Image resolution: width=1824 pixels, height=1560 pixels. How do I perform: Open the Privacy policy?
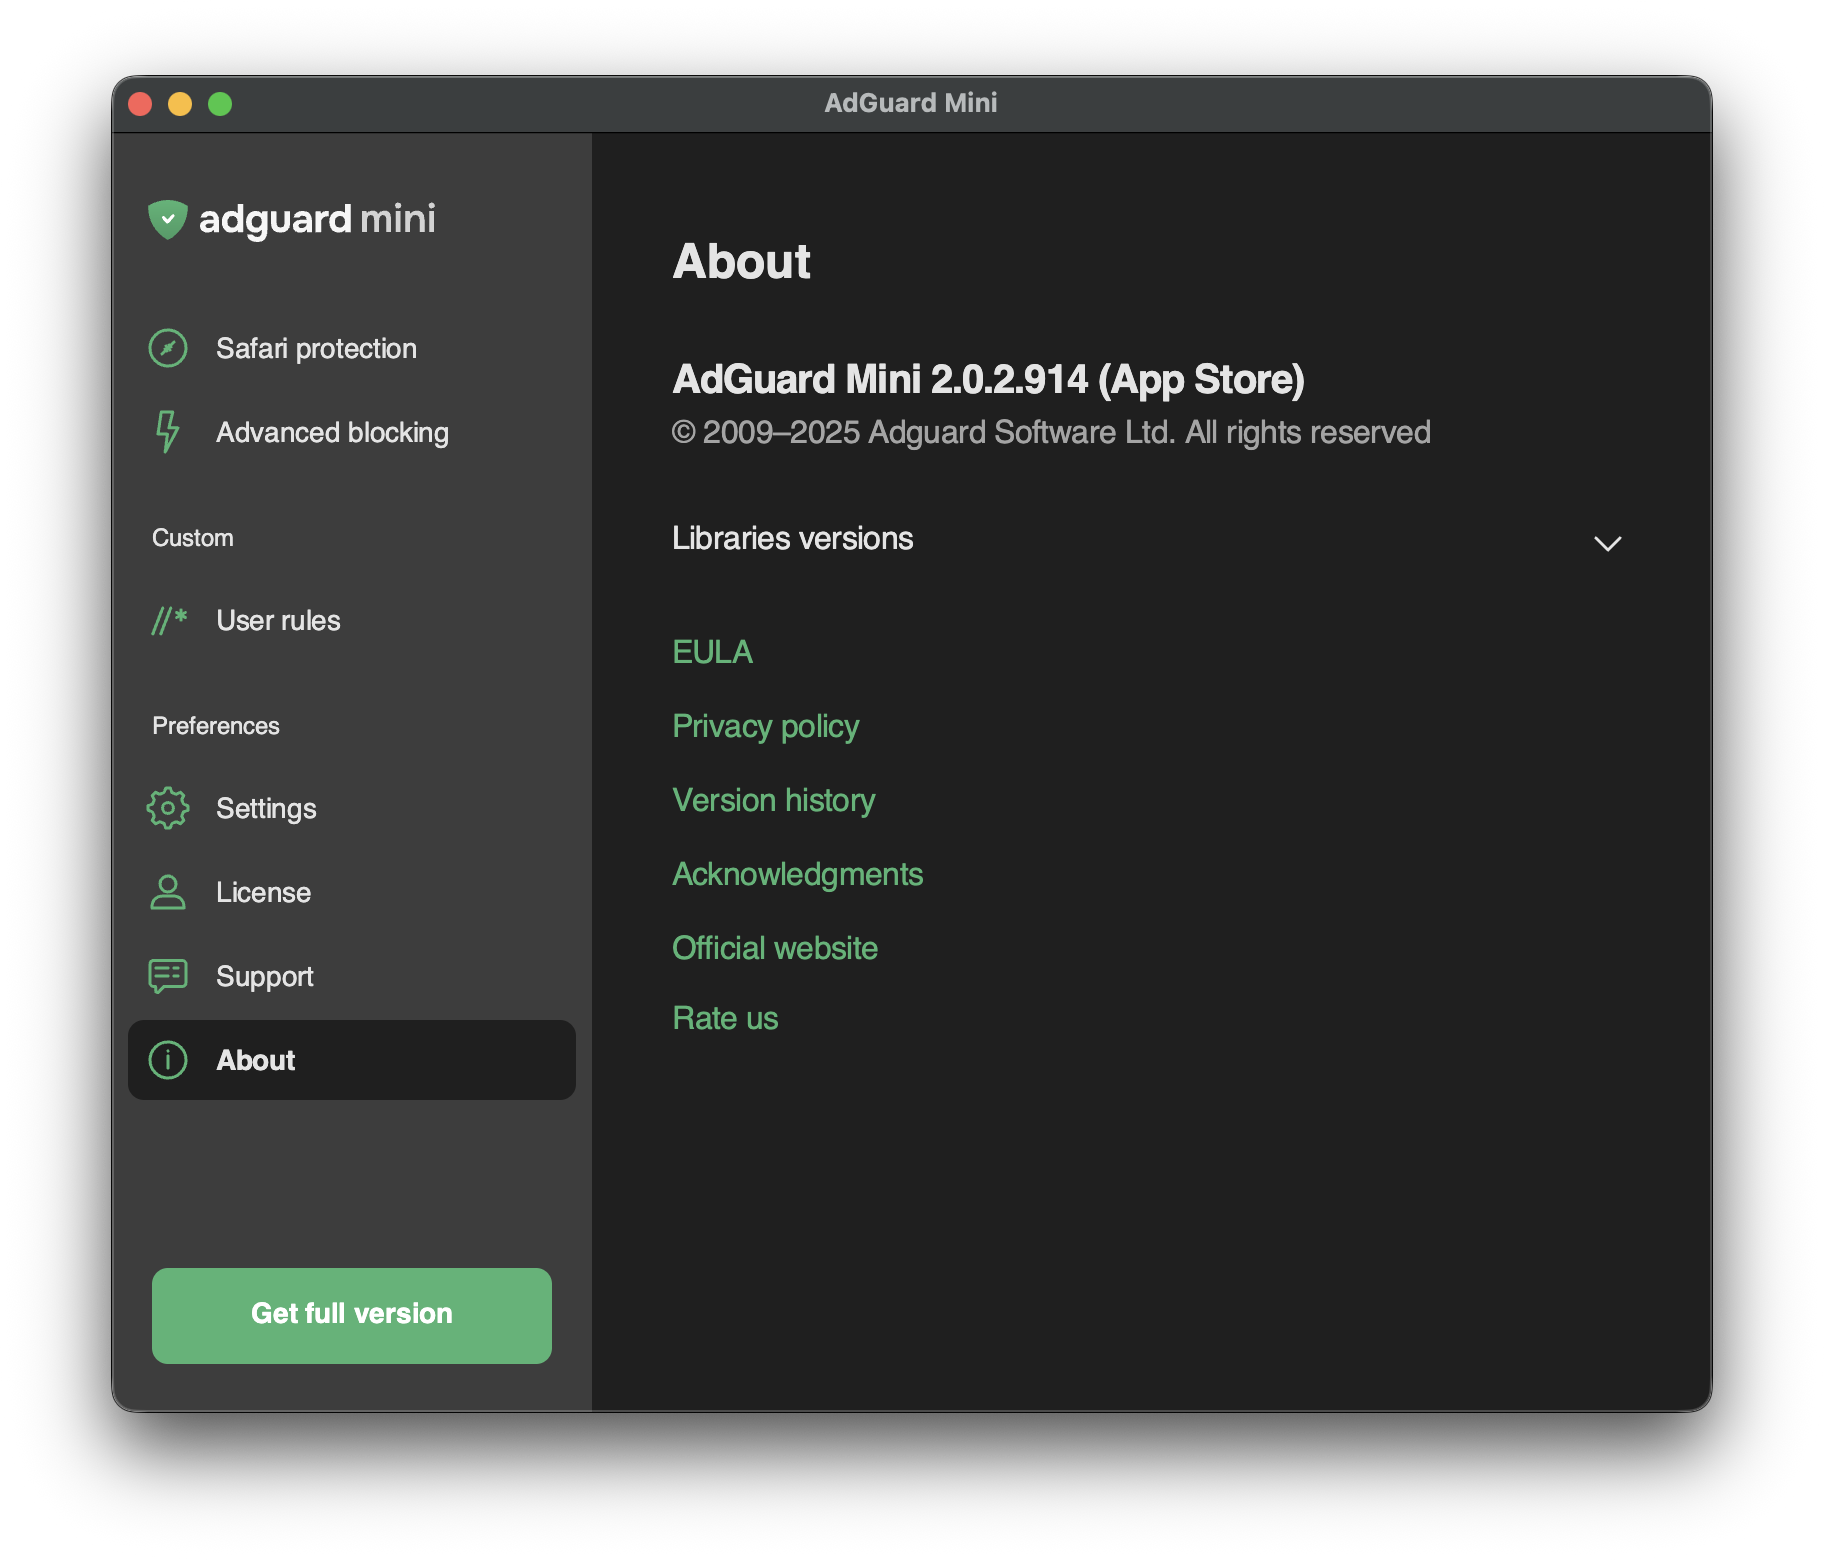[x=765, y=726]
